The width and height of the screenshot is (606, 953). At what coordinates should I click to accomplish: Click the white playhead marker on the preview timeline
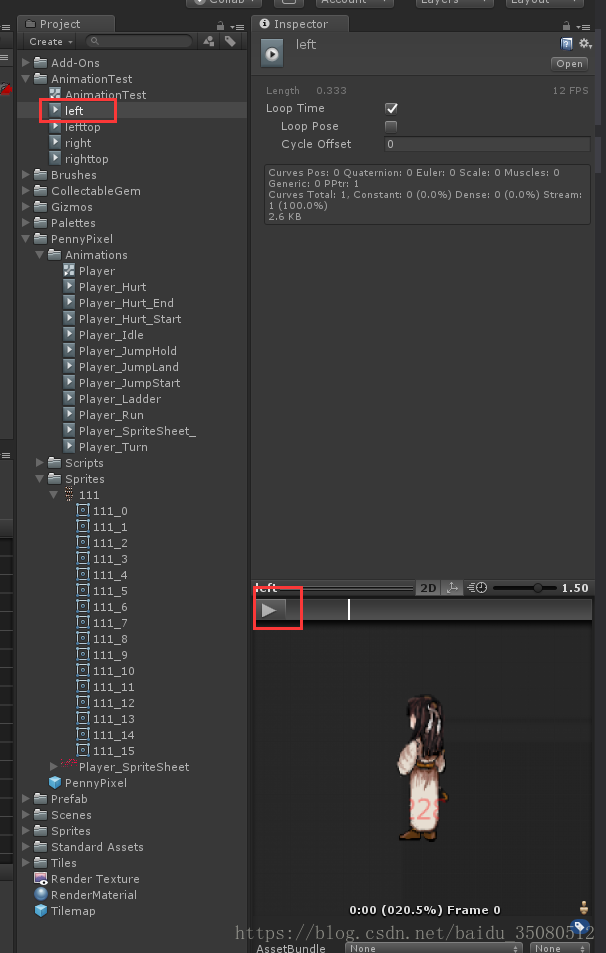[348, 610]
